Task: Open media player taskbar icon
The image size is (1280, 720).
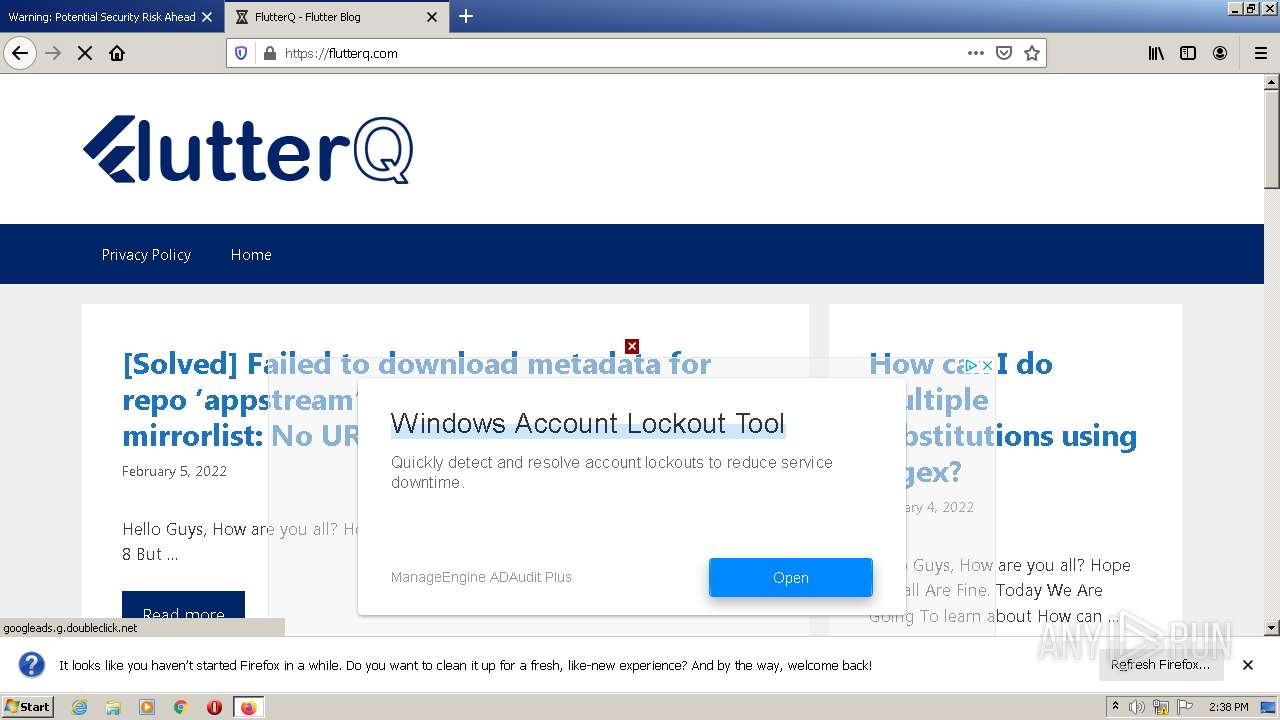Action: coord(147,707)
